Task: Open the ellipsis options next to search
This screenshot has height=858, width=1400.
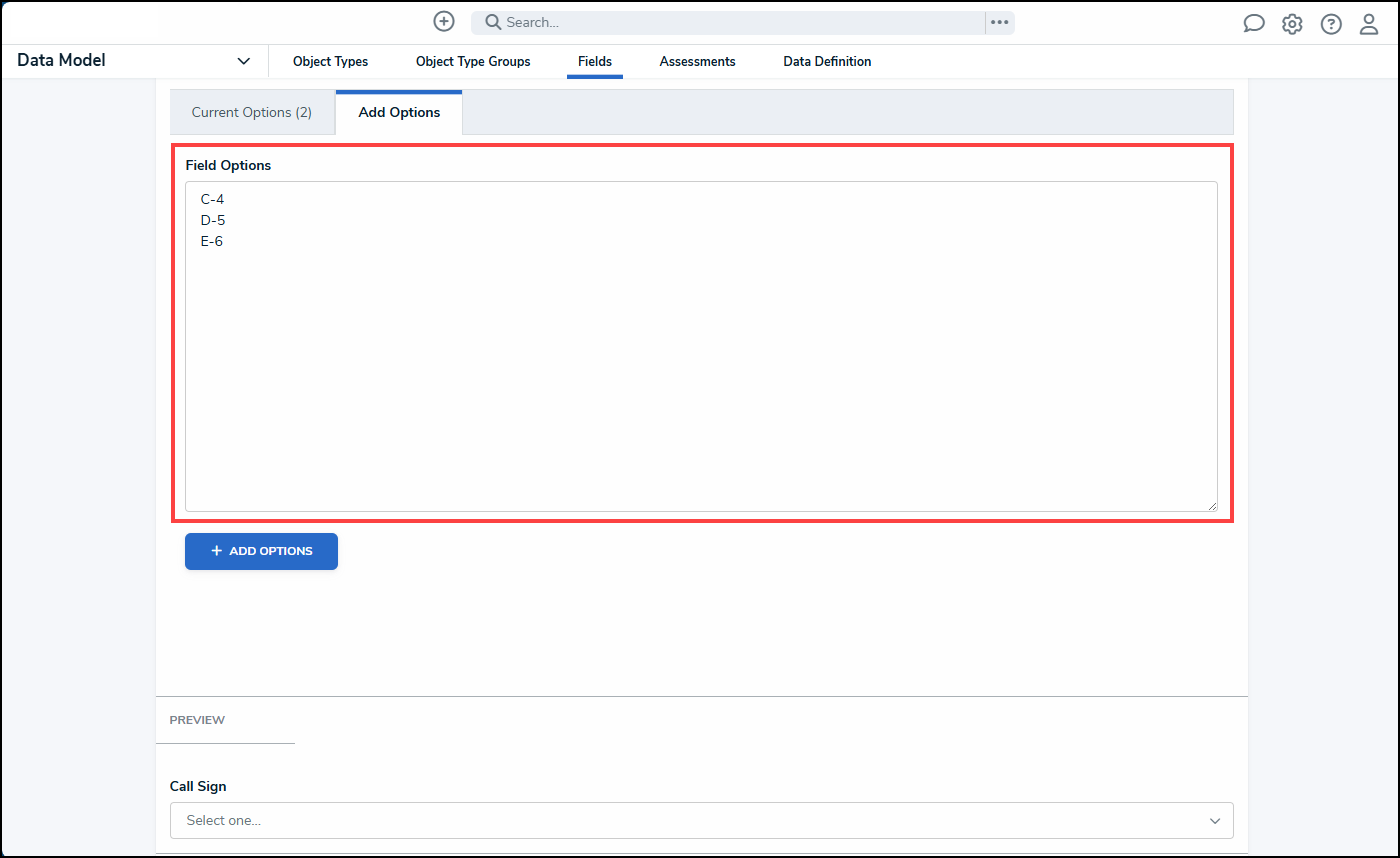Action: (x=999, y=21)
